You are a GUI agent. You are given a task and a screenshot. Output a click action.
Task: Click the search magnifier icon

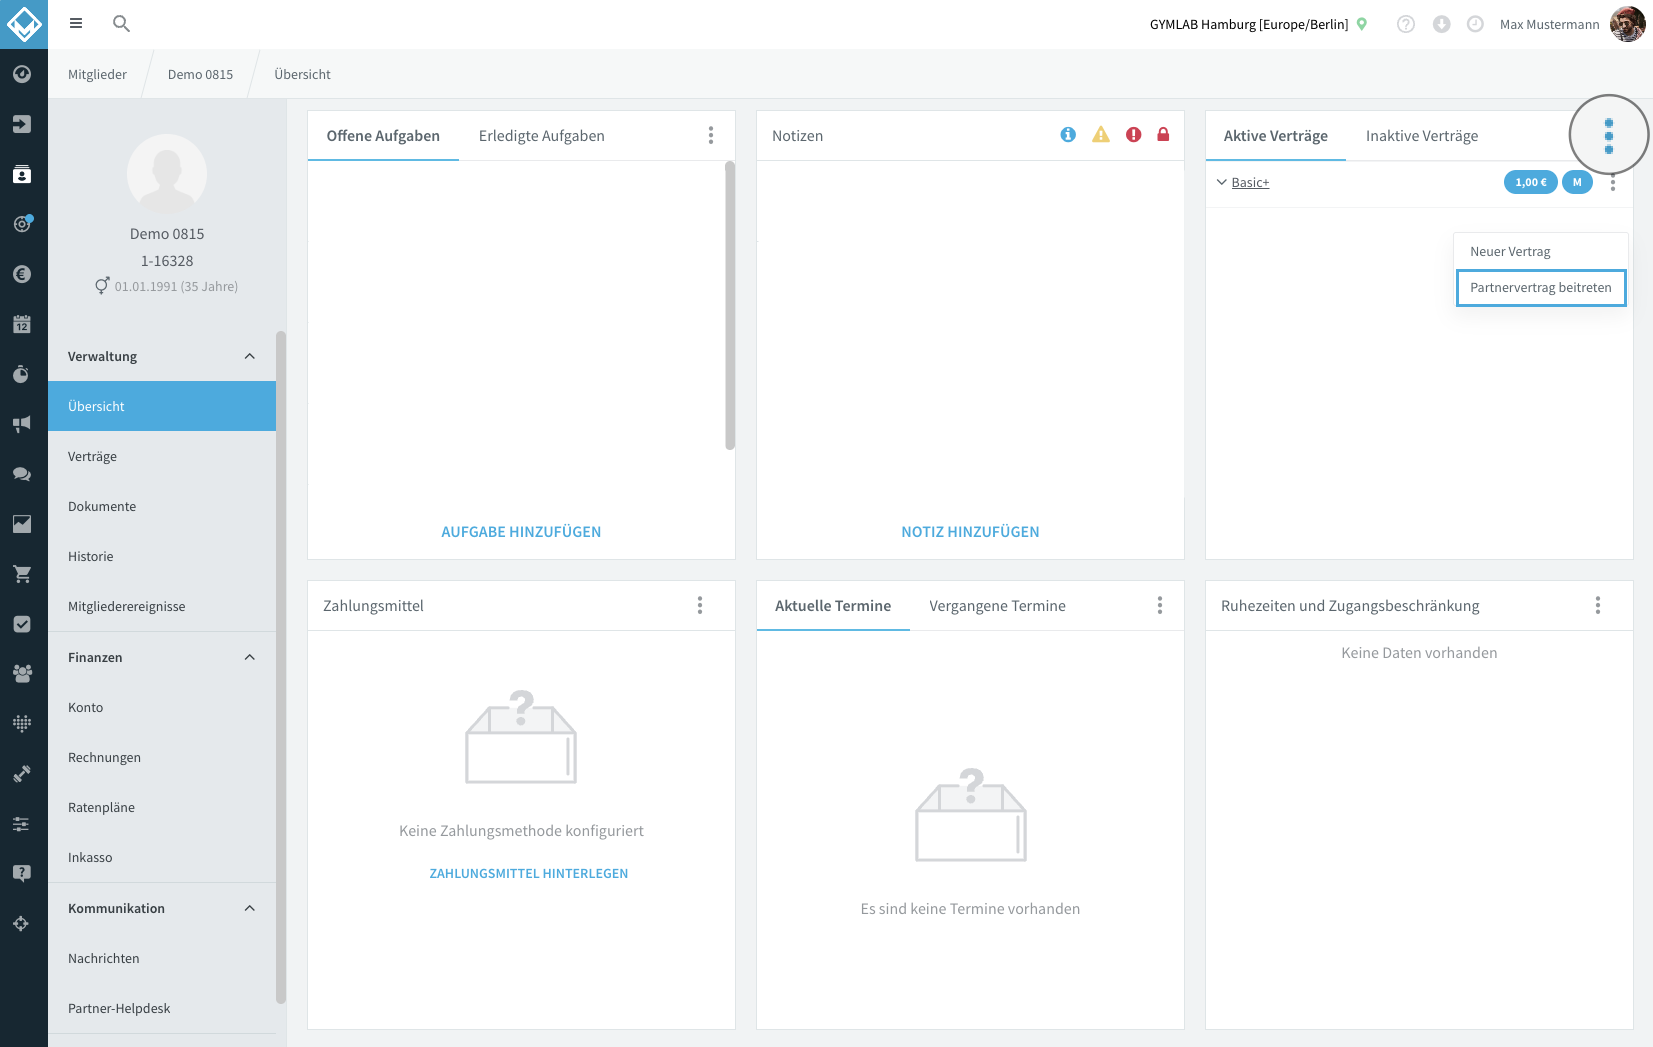pyautogui.click(x=121, y=23)
